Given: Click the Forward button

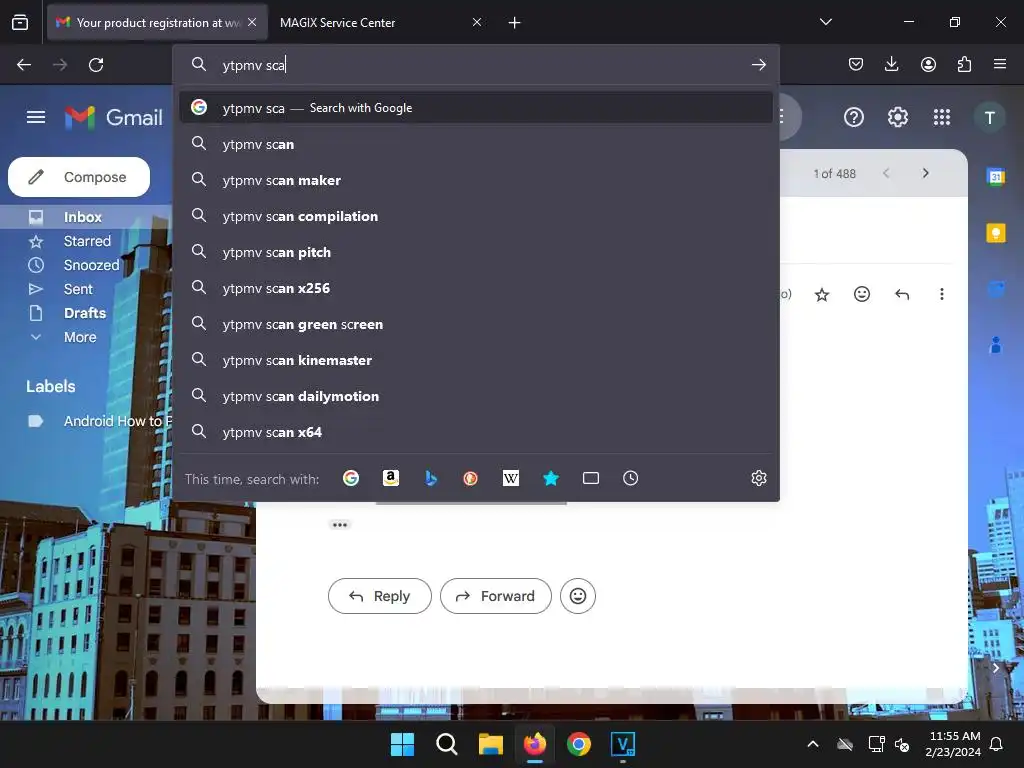Looking at the screenshot, I should pos(496,596).
